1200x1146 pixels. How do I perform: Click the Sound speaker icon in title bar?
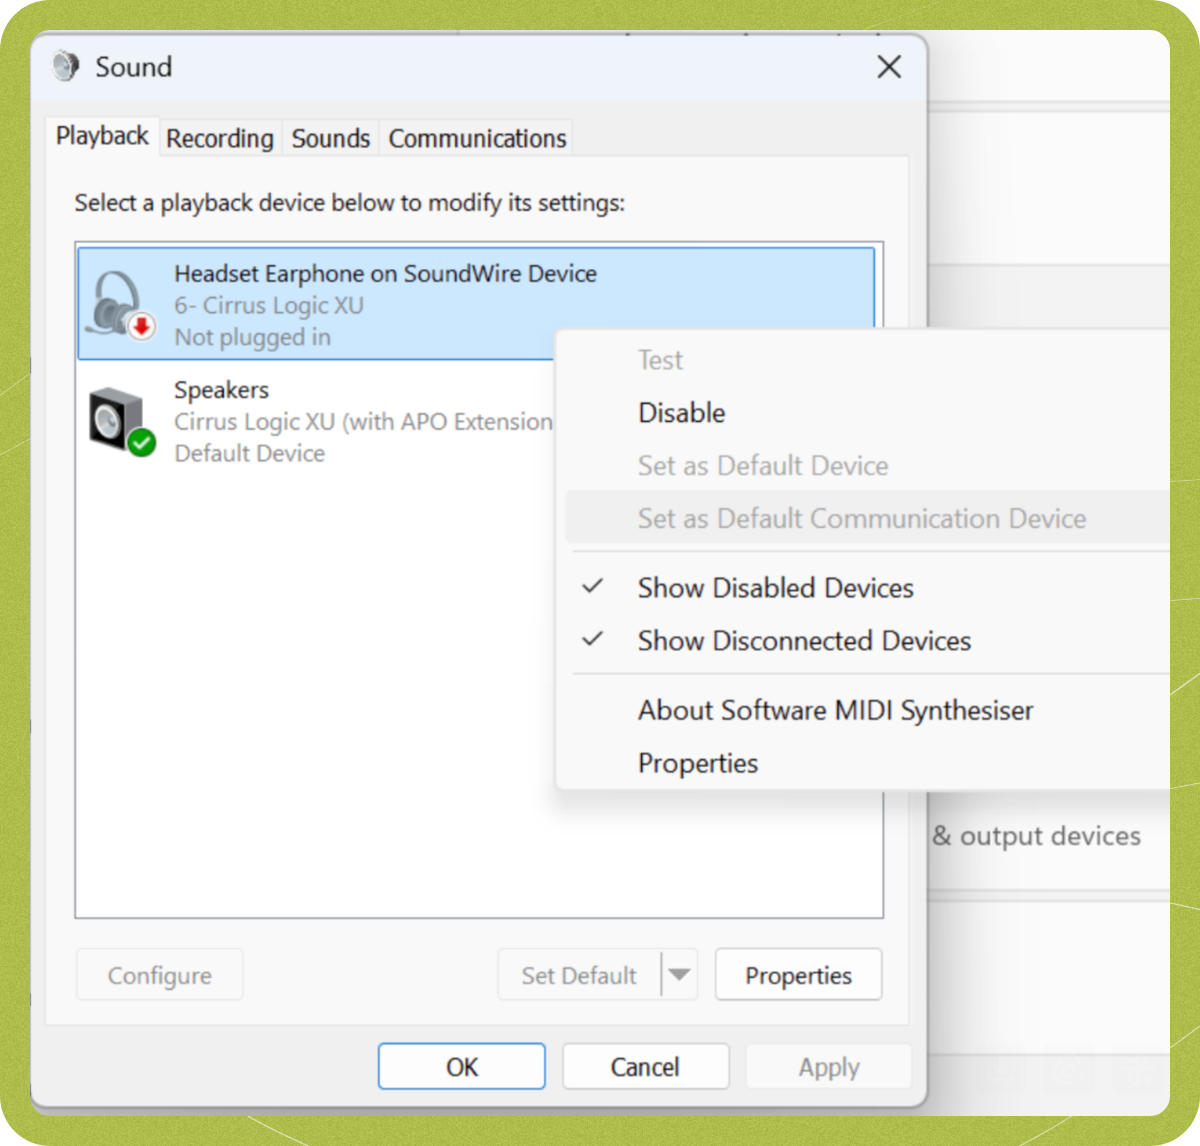tap(66, 67)
